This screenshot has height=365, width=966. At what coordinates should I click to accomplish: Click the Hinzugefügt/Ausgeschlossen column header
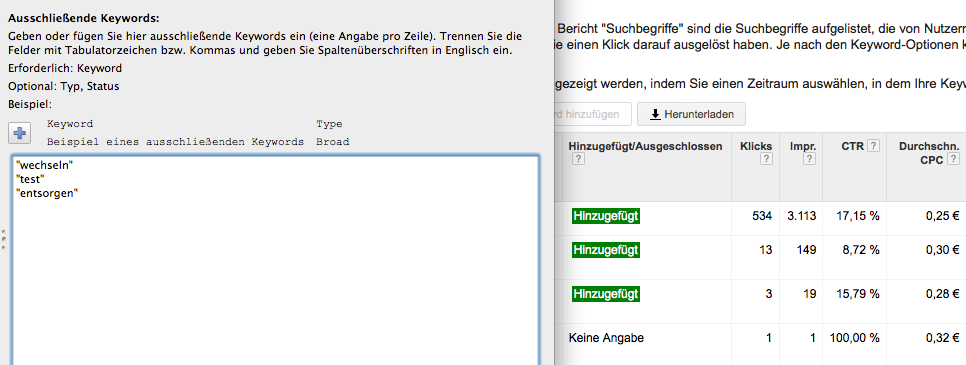[645, 146]
